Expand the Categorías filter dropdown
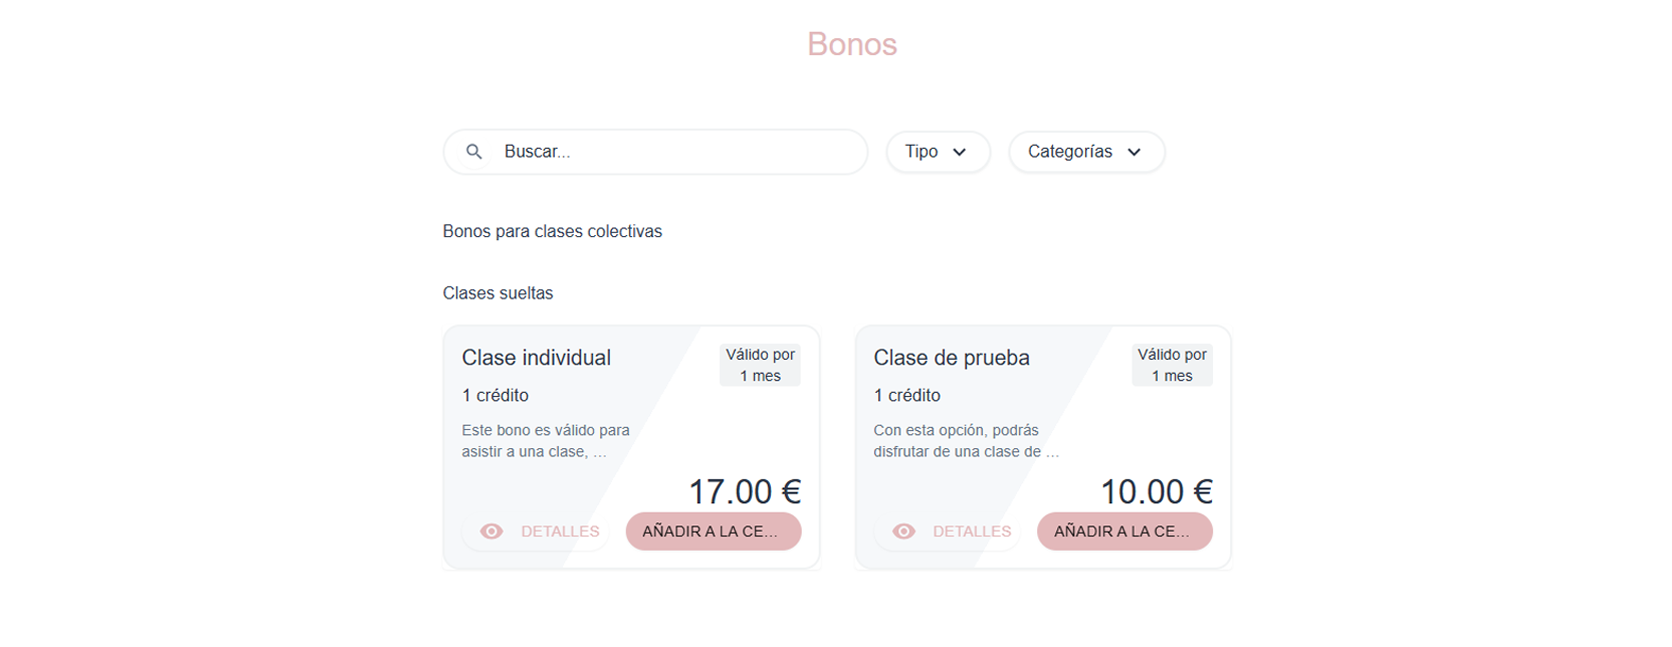This screenshot has width=1672, height=647. pyautogui.click(x=1085, y=152)
